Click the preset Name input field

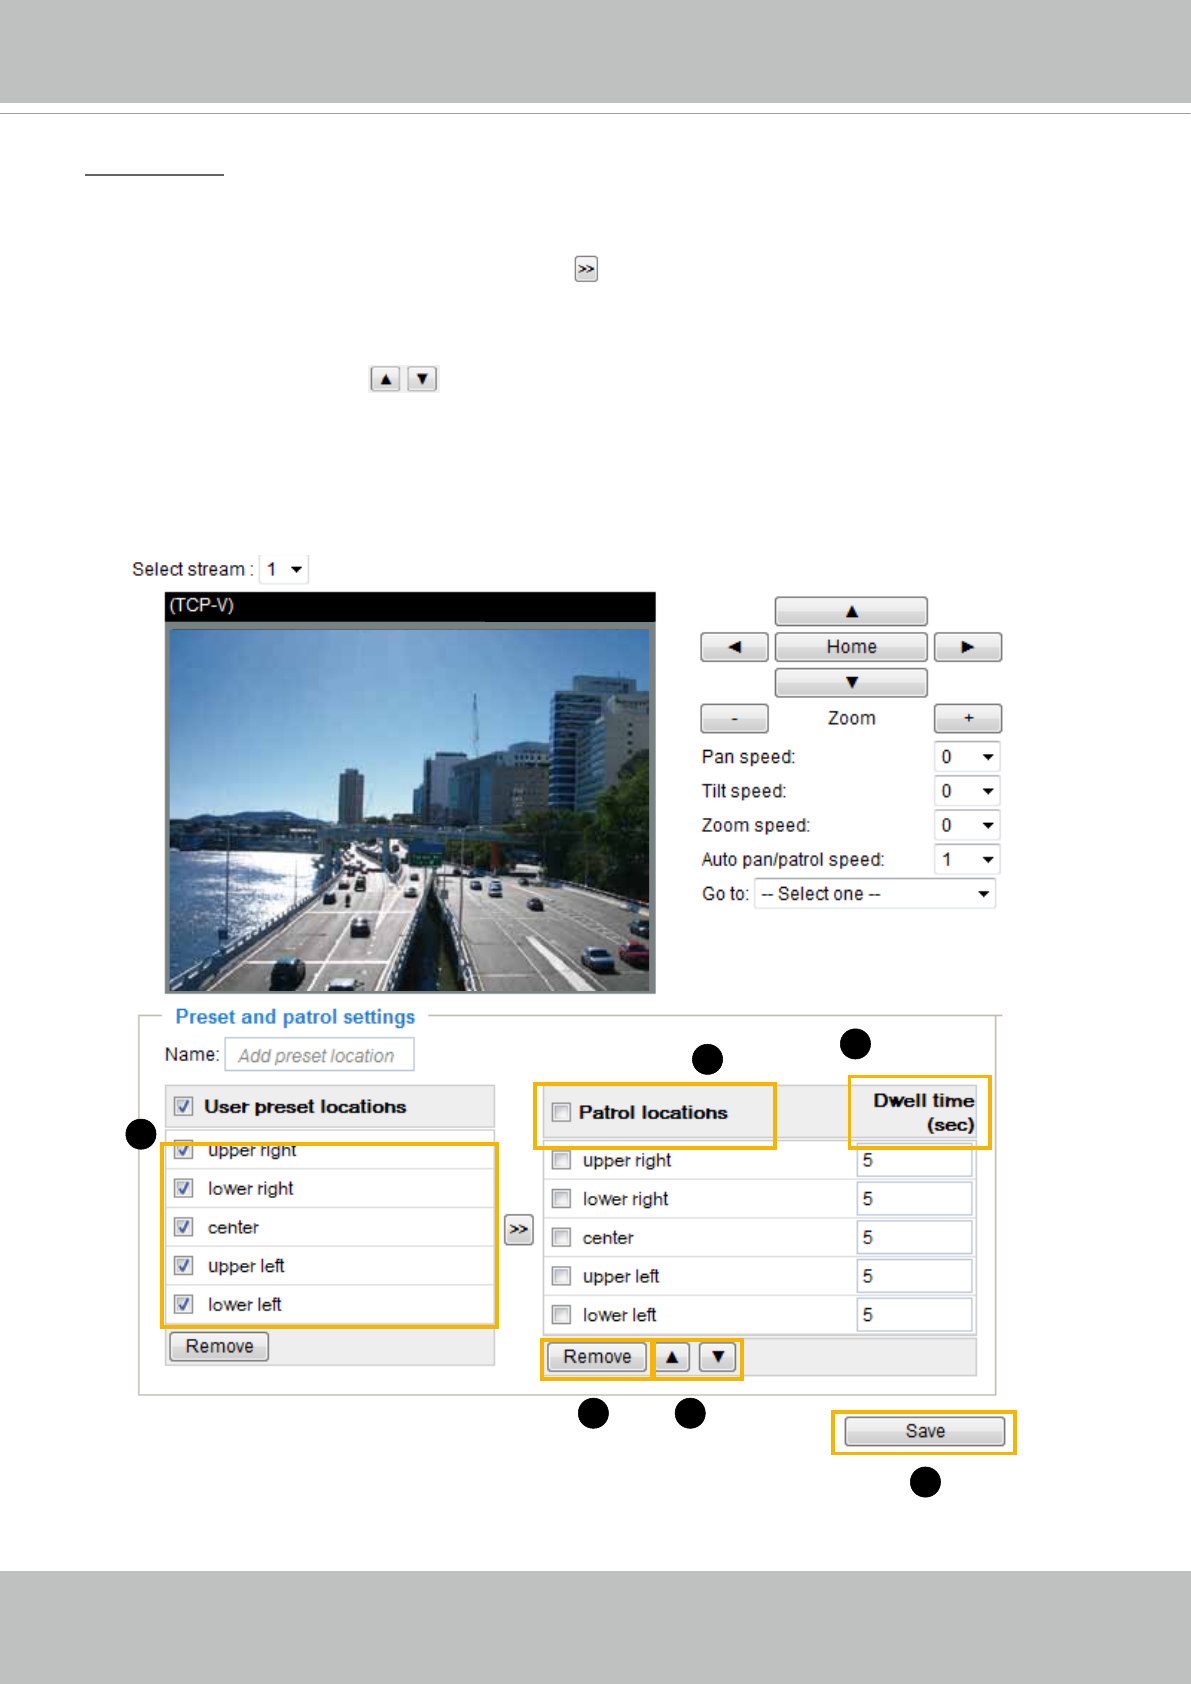pos(319,1055)
